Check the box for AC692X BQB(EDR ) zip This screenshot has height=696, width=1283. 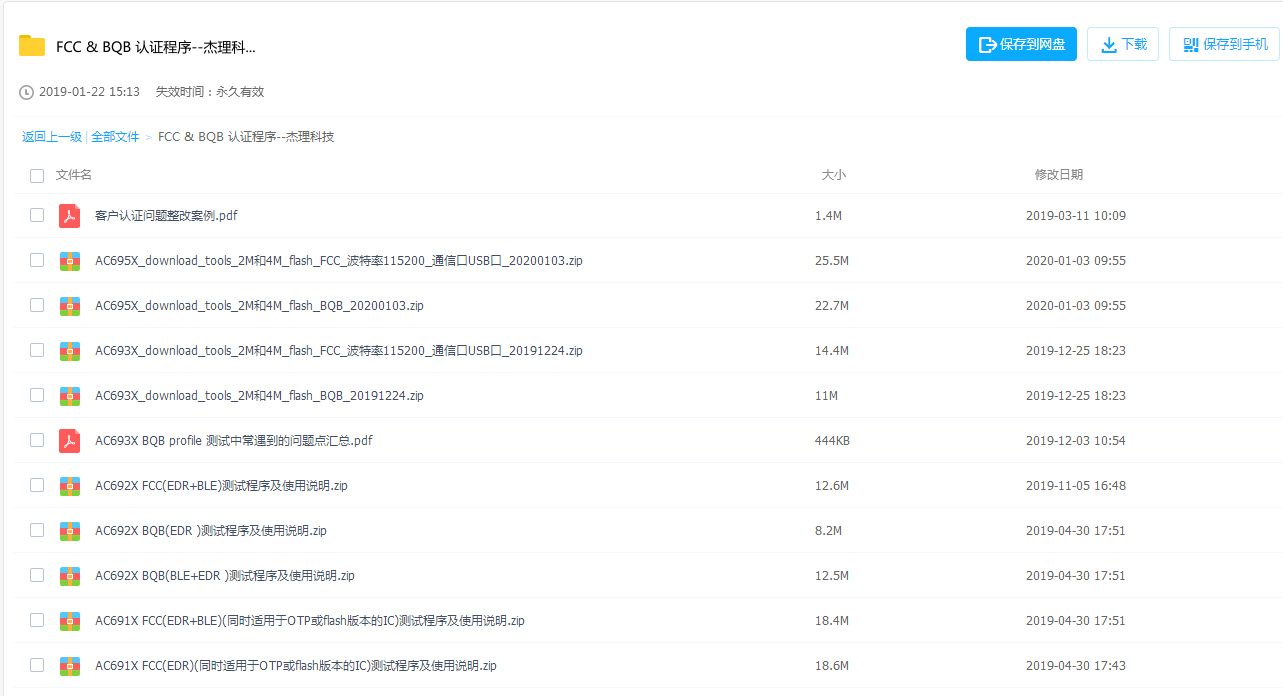coord(37,530)
